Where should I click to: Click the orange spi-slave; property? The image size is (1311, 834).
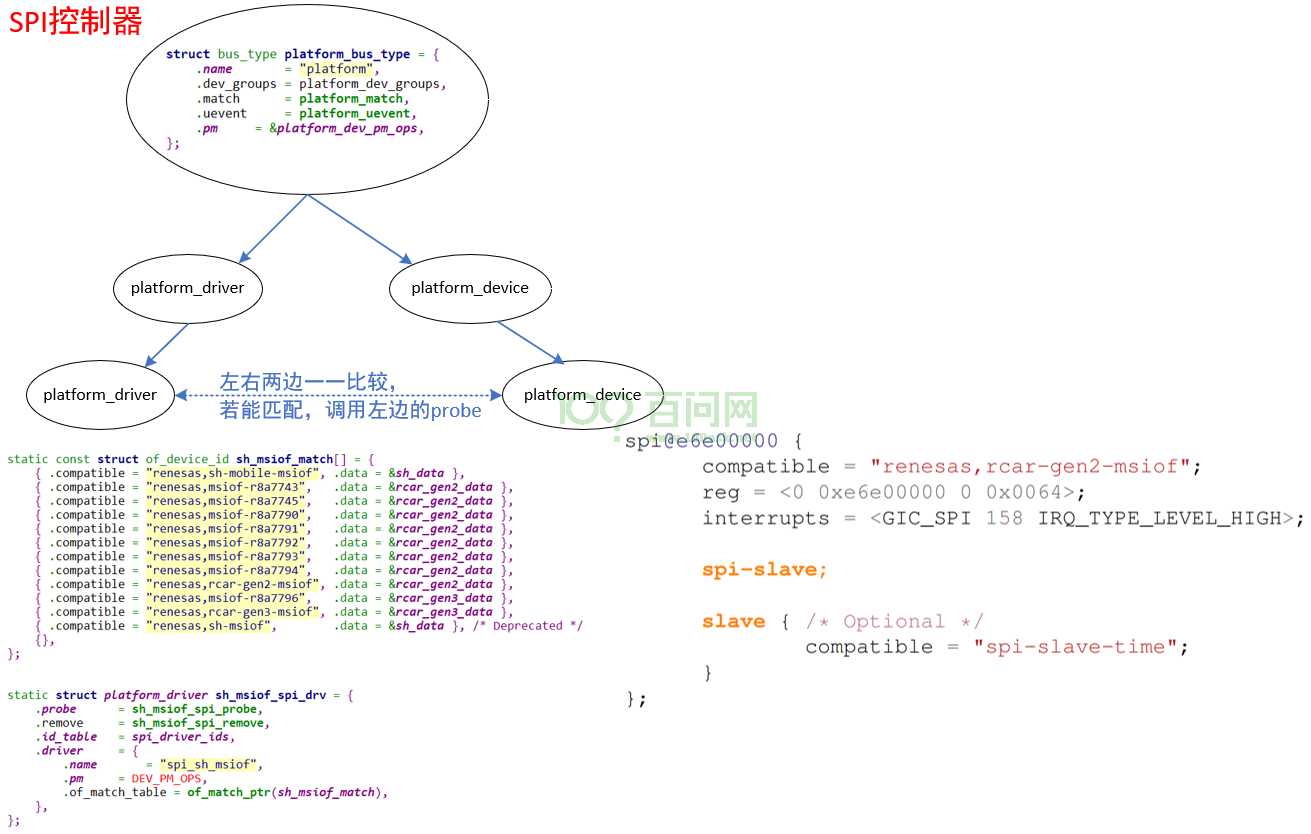[765, 570]
